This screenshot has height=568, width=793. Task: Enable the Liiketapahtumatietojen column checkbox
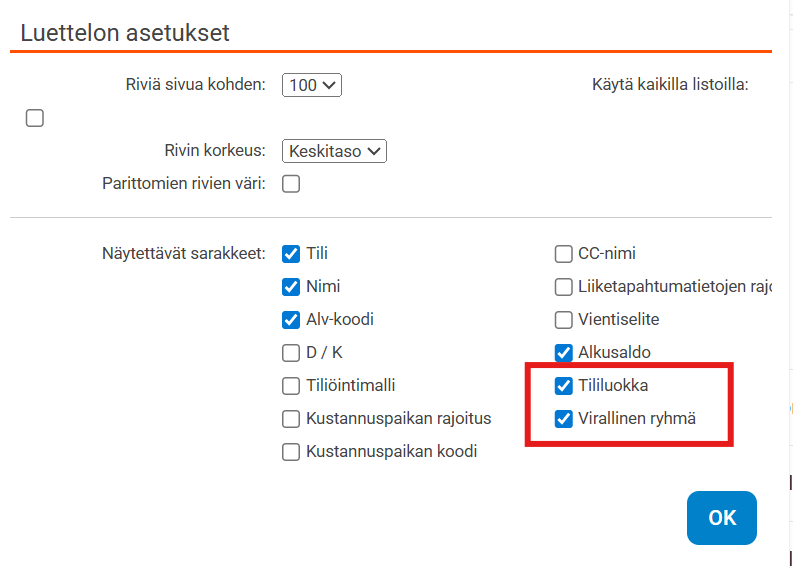(x=563, y=287)
